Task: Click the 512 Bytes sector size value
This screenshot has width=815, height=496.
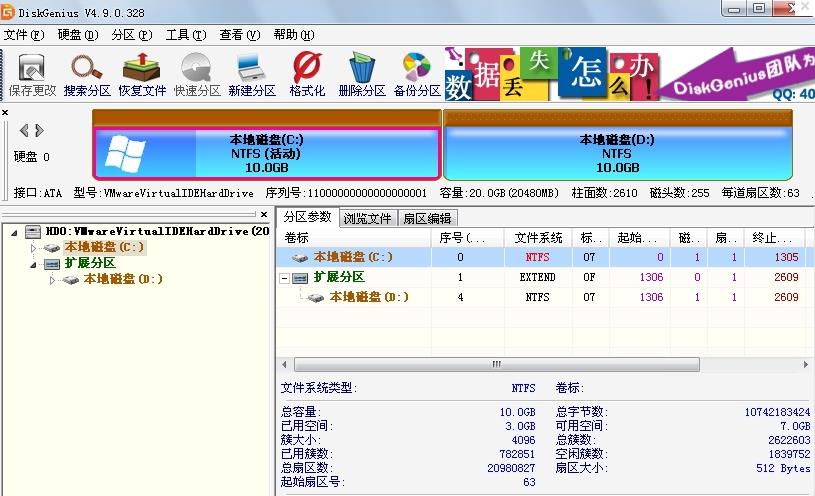Action: click(x=783, y=468)
